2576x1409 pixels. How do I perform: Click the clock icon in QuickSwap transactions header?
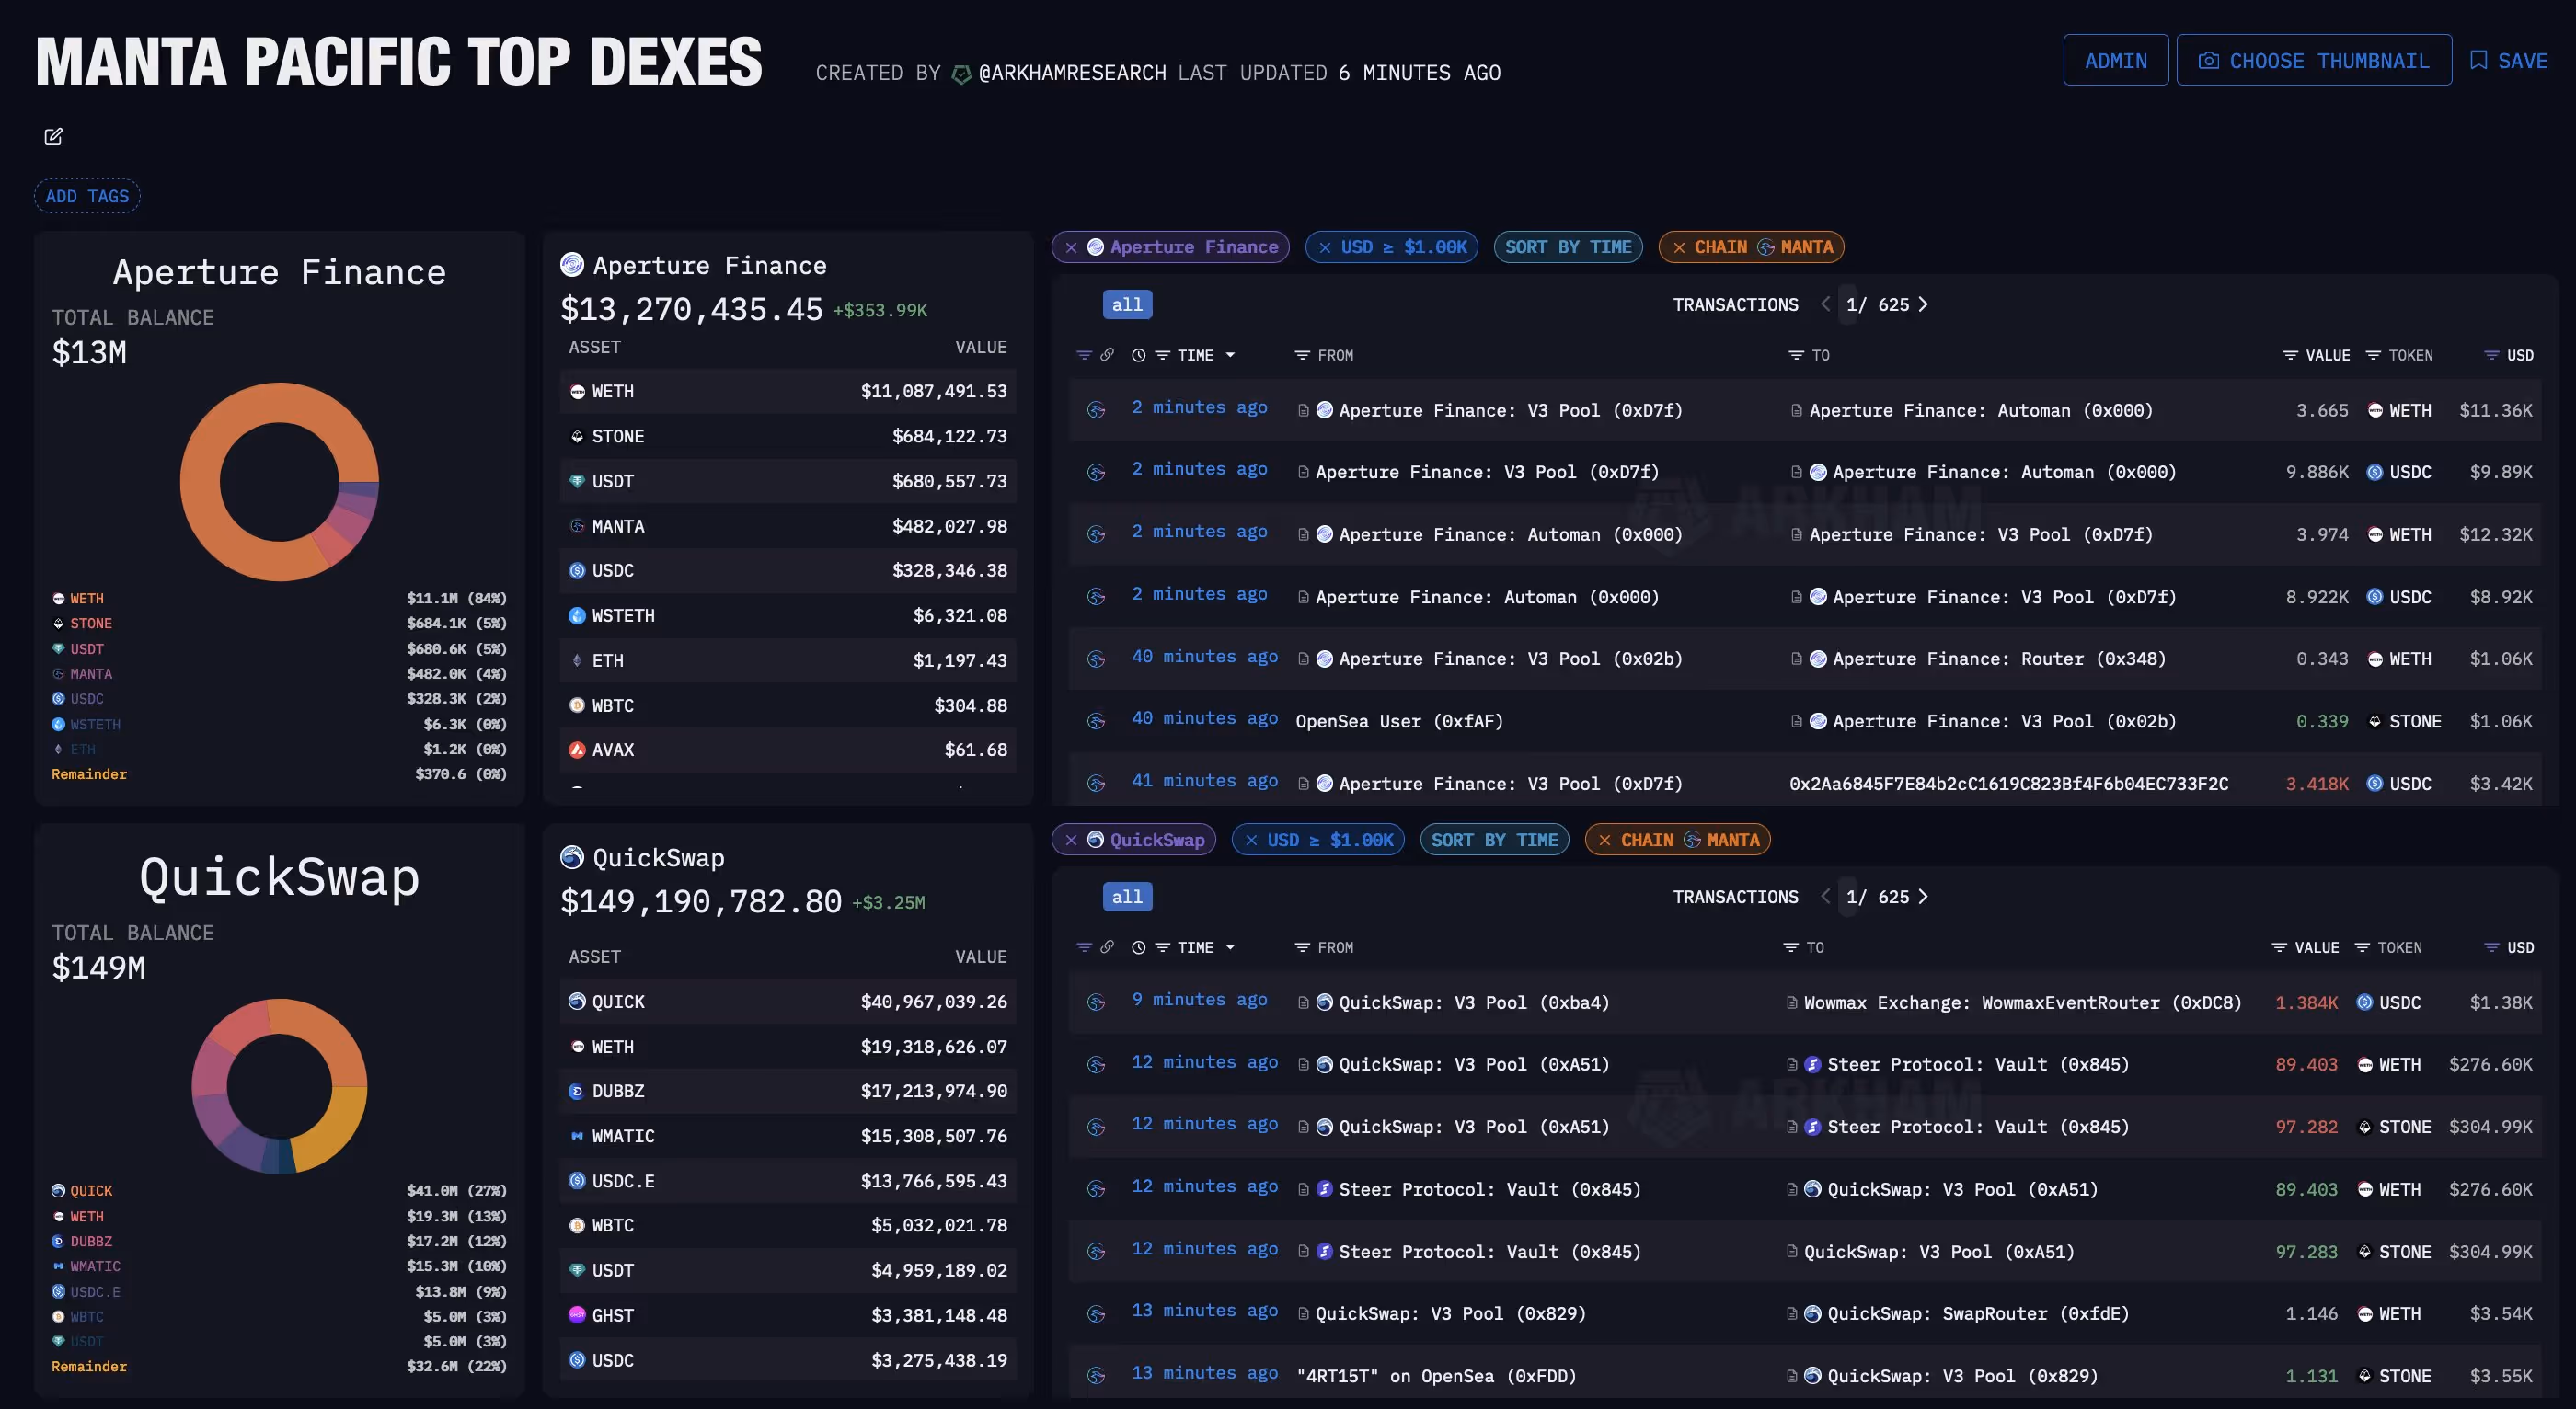tap(1138, 948)
